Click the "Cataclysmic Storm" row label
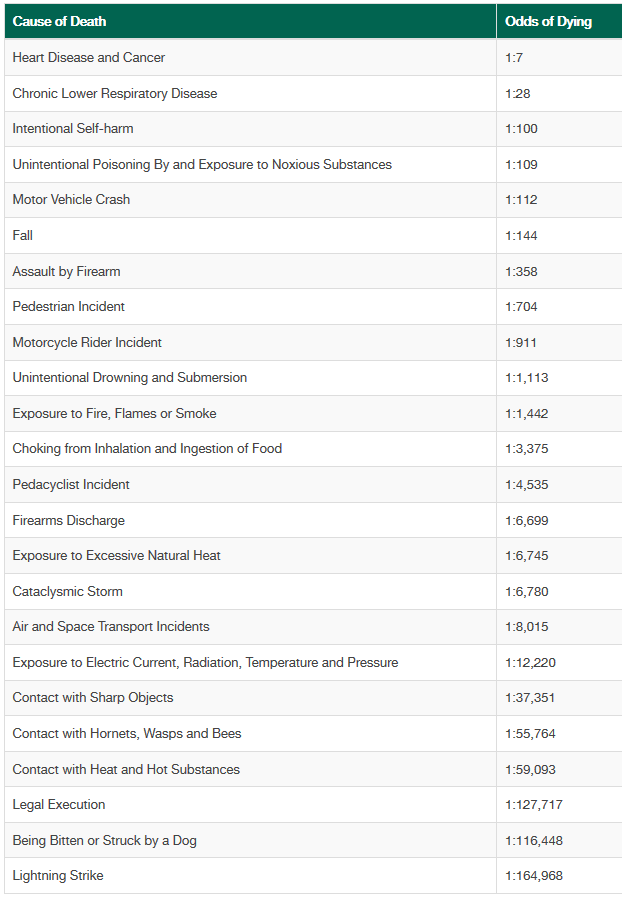622x900 pixels. click(67, 591)
